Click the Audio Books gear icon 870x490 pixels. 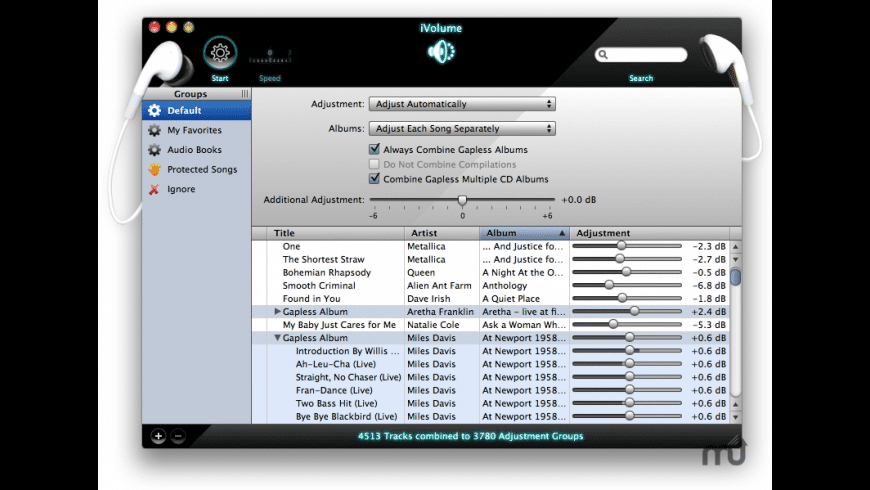[x=154, y=150]
